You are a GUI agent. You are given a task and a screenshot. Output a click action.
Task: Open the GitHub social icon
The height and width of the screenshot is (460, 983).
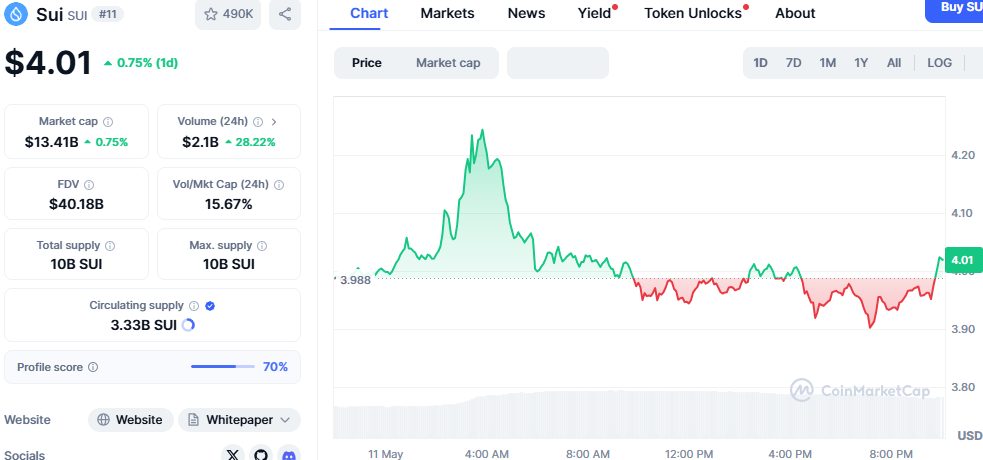[261, 455]
